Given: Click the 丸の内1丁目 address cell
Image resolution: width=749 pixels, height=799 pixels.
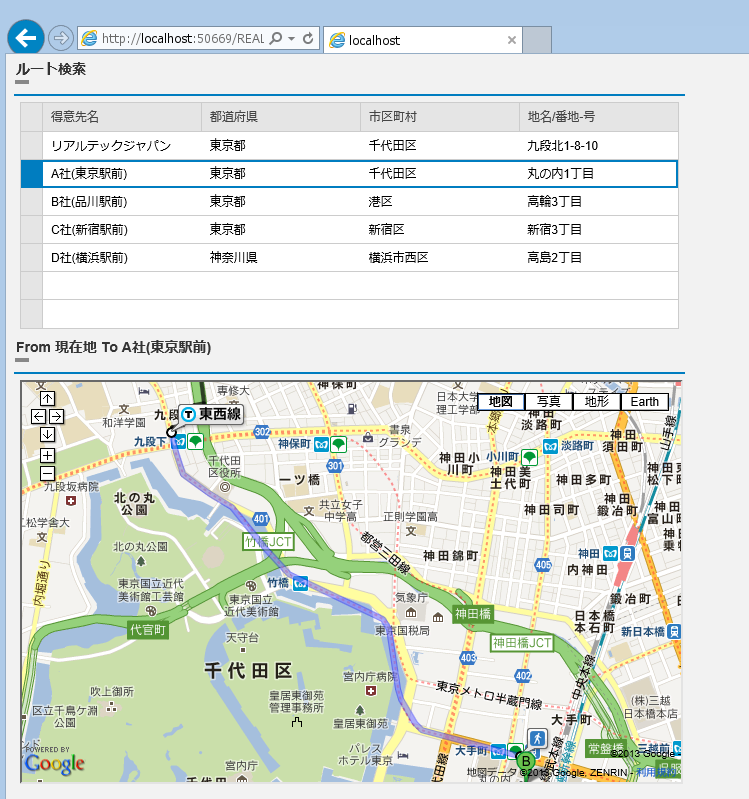Looking at the screenshot, I should [599, 174].
